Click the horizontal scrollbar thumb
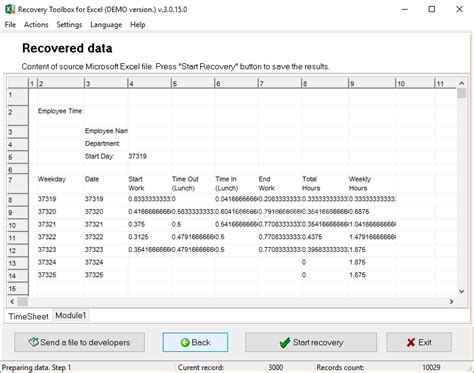The width and height of the screenshot is (474, 373). 22,302
